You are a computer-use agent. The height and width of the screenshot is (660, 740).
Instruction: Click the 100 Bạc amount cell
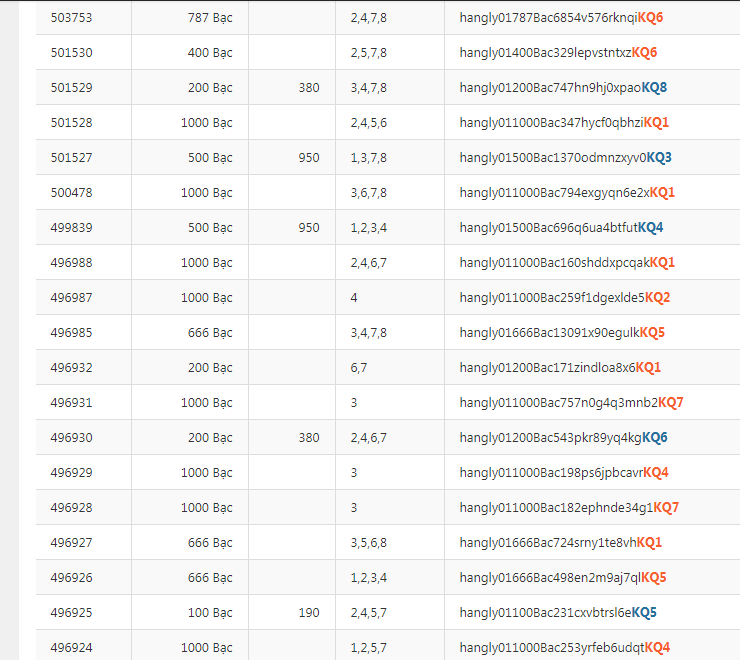[210, 613]
